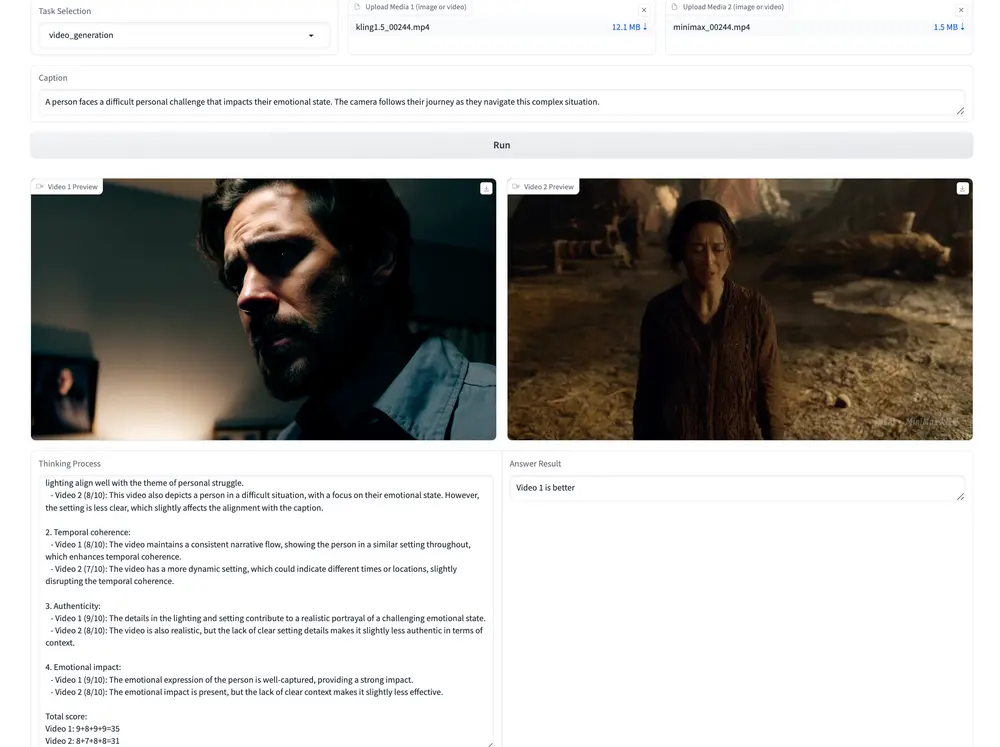Image resolution: width=1000 pixels, height=747 pixels.
Task: Click the 12.1 MB download link
Action: coord(629,27)
